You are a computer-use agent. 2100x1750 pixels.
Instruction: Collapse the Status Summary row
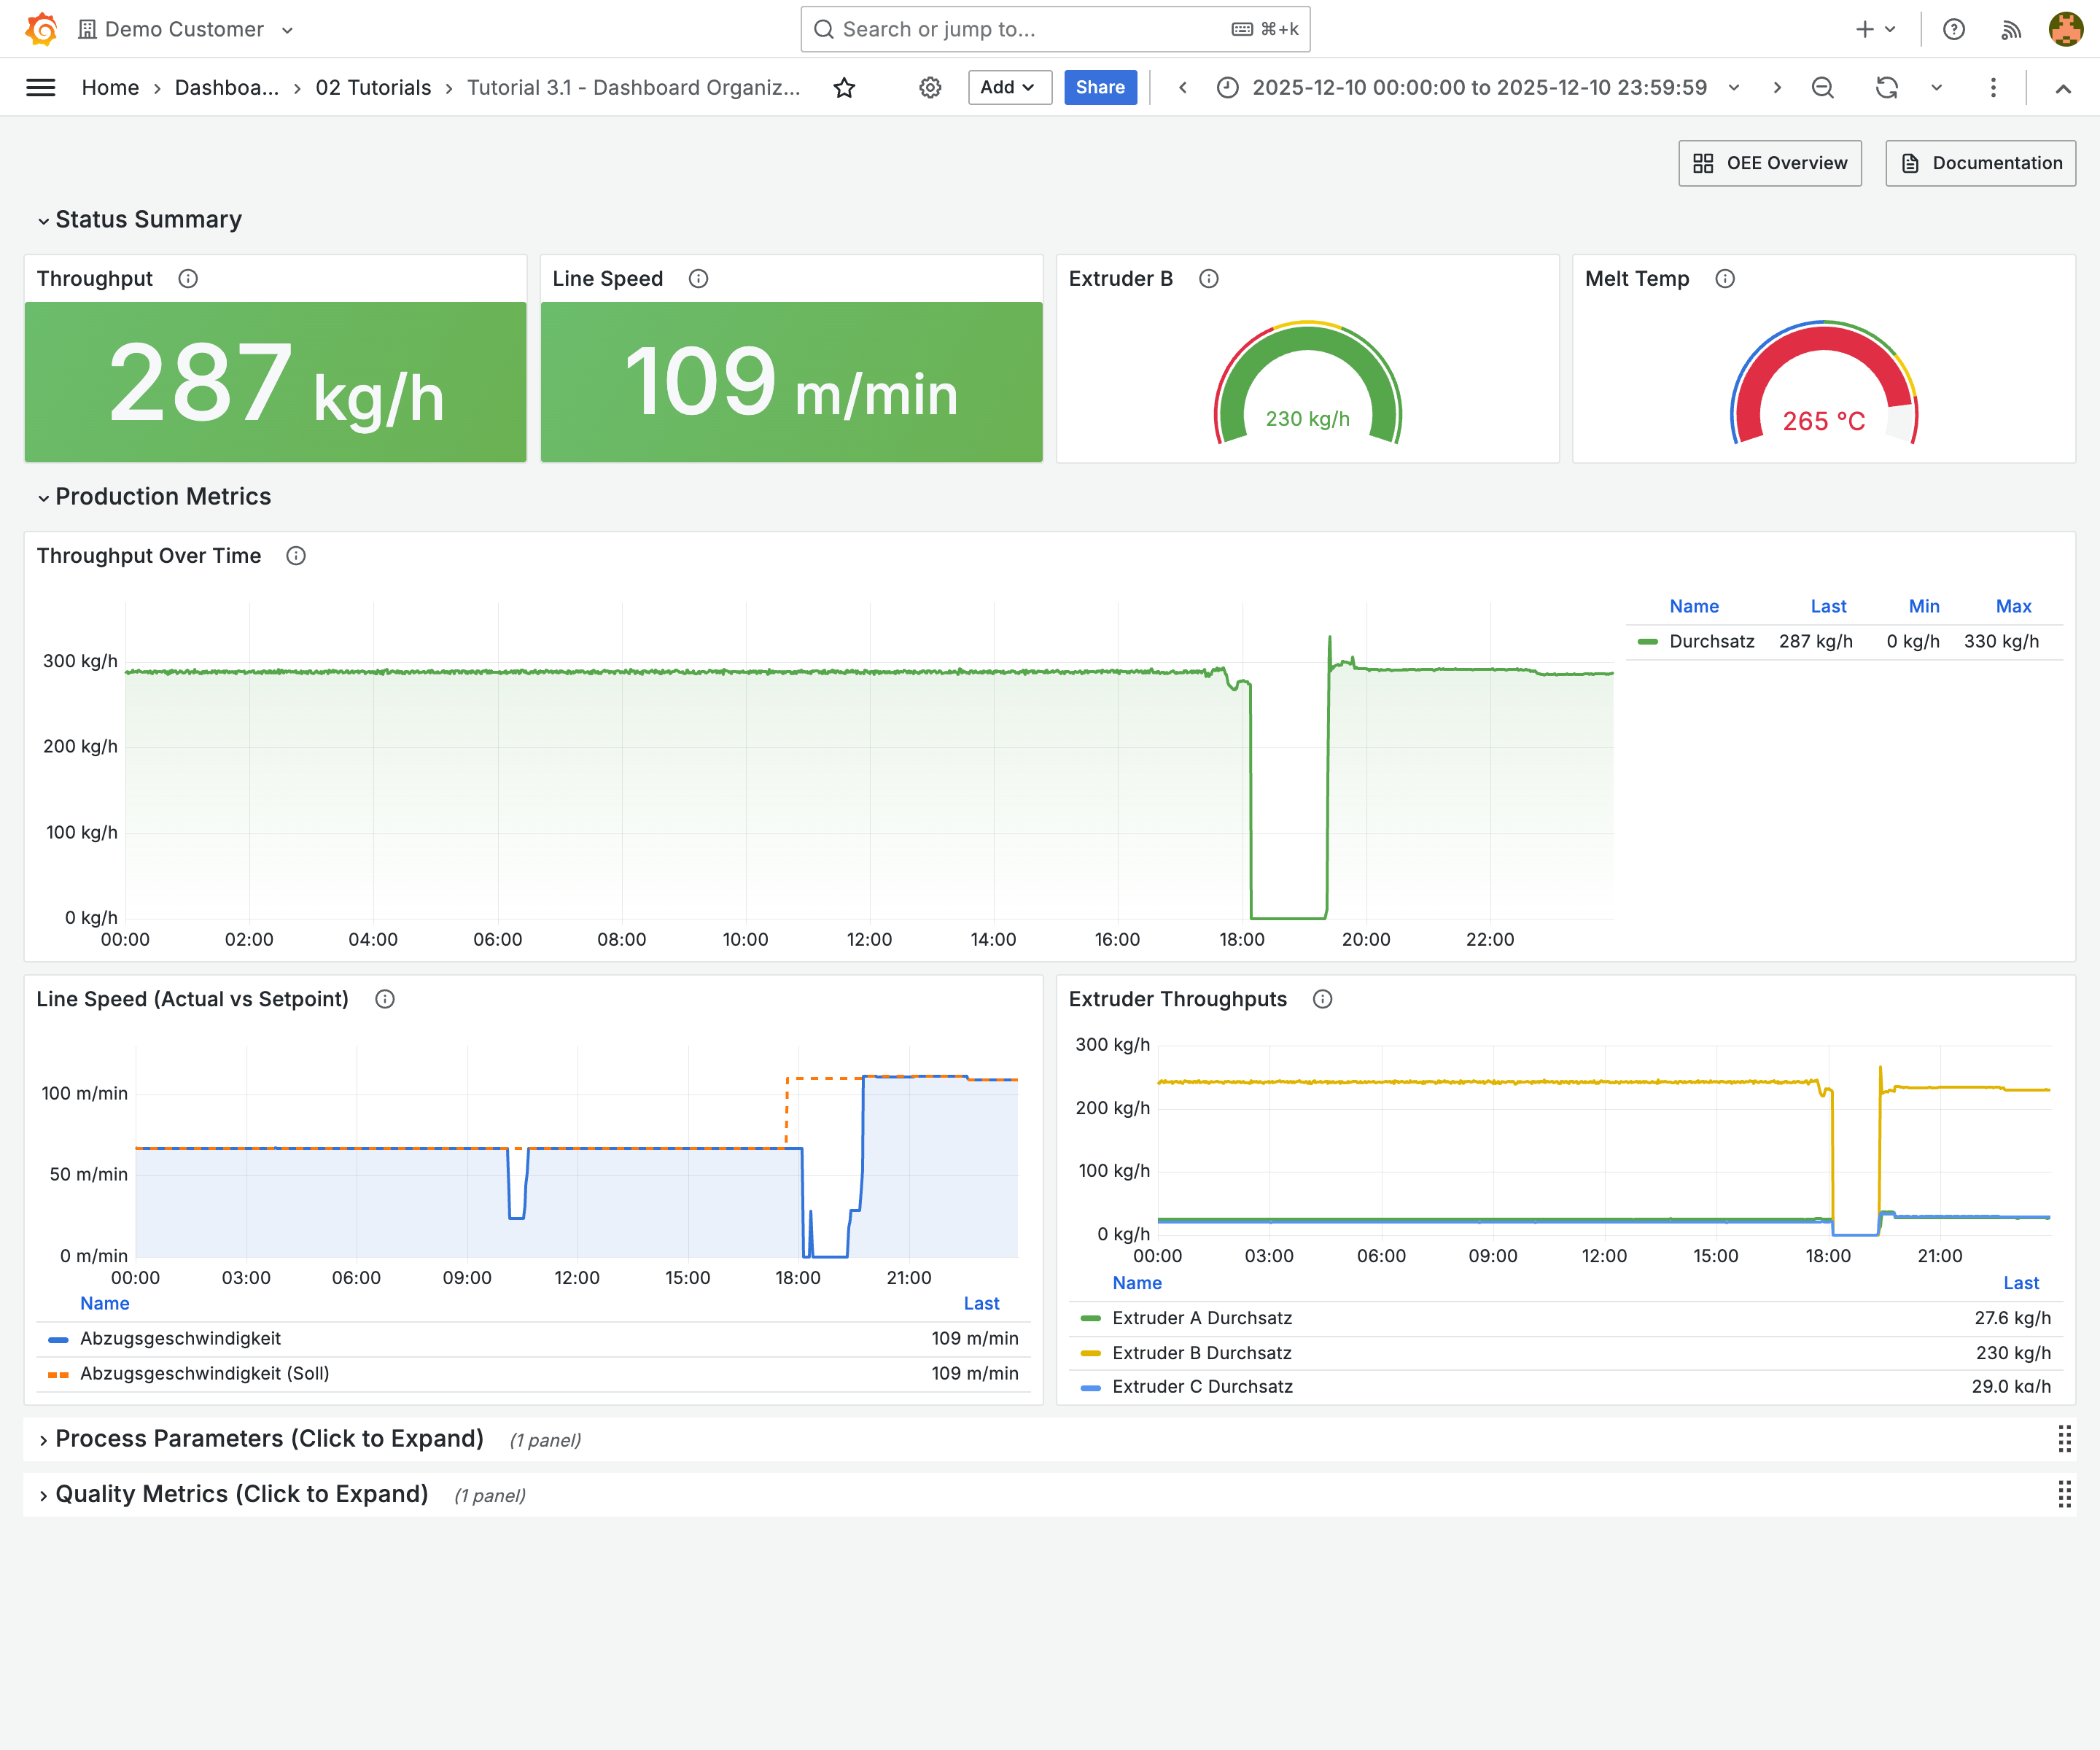(148, 220)
